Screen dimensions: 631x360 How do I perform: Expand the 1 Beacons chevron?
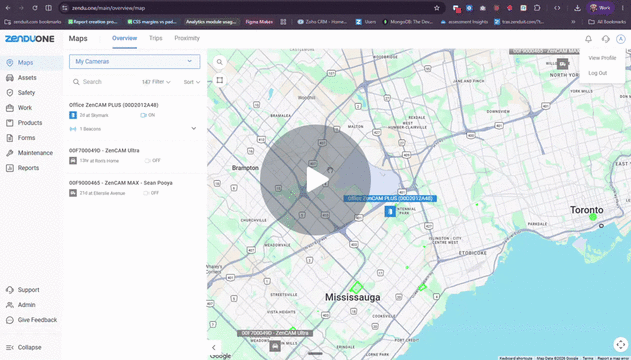[194, 129]
